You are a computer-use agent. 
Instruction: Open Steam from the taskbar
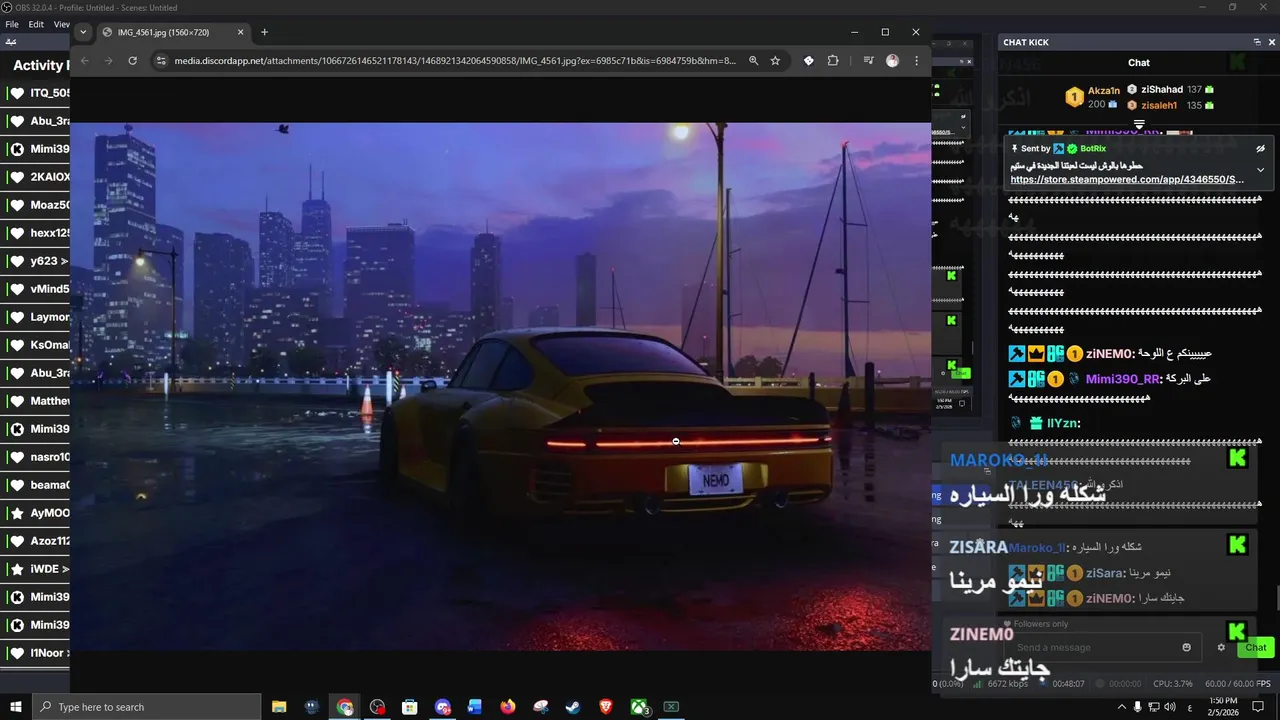click(572, 707)
